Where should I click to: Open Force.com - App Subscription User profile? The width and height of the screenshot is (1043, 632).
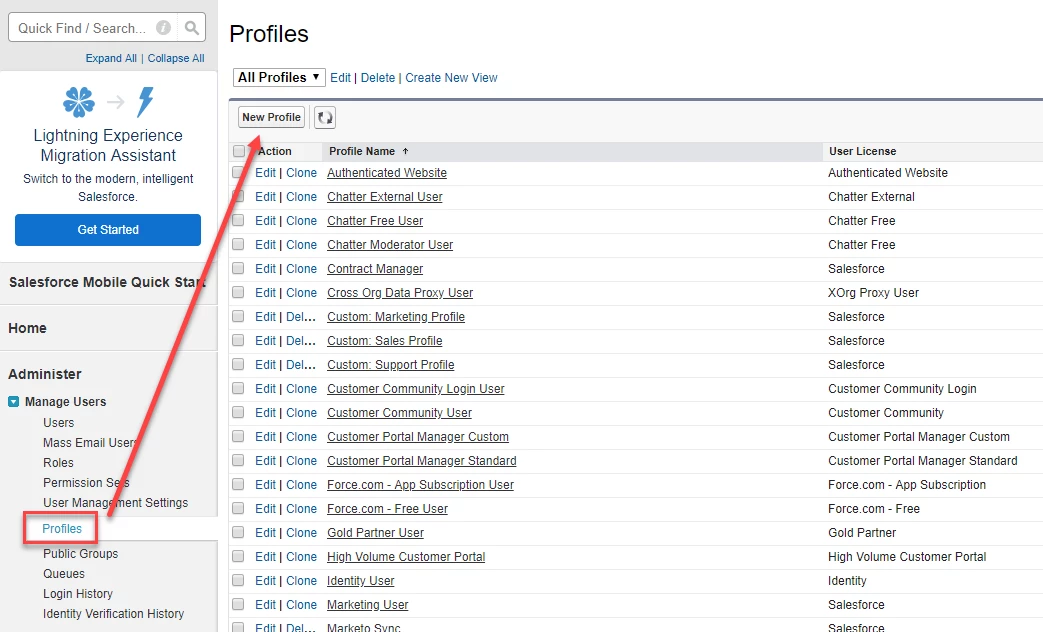click(420, 484)
